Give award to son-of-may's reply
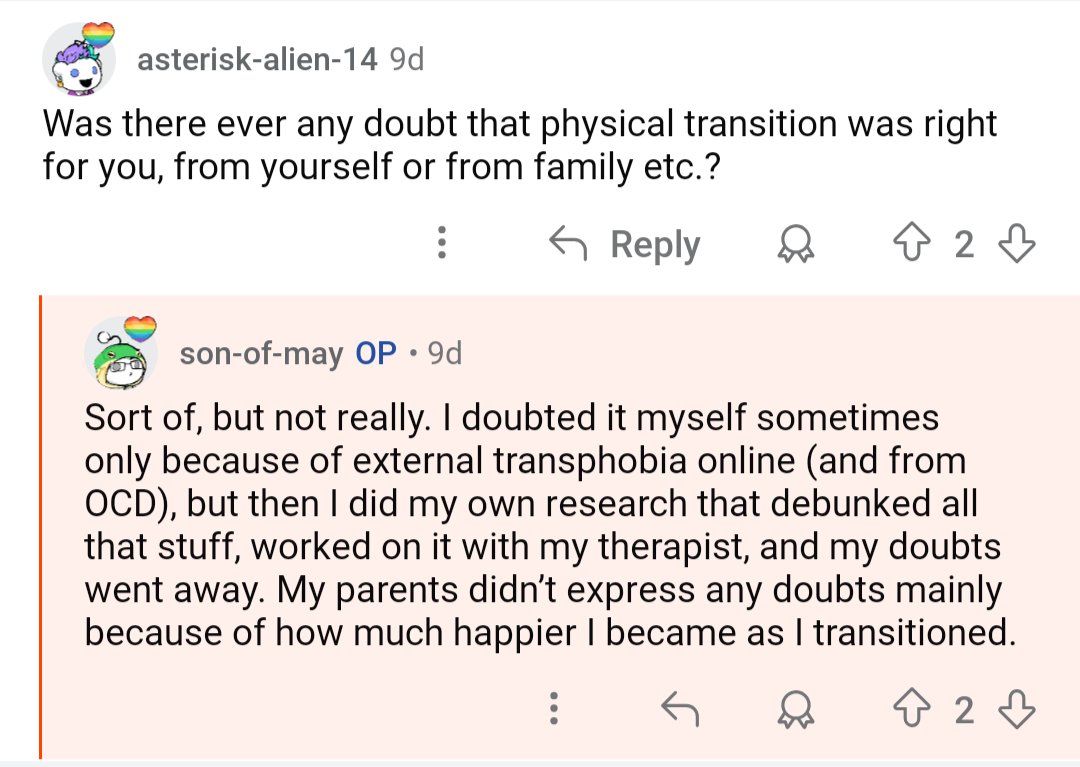Viewport: 1080px width, 767px height. (796, 711)
